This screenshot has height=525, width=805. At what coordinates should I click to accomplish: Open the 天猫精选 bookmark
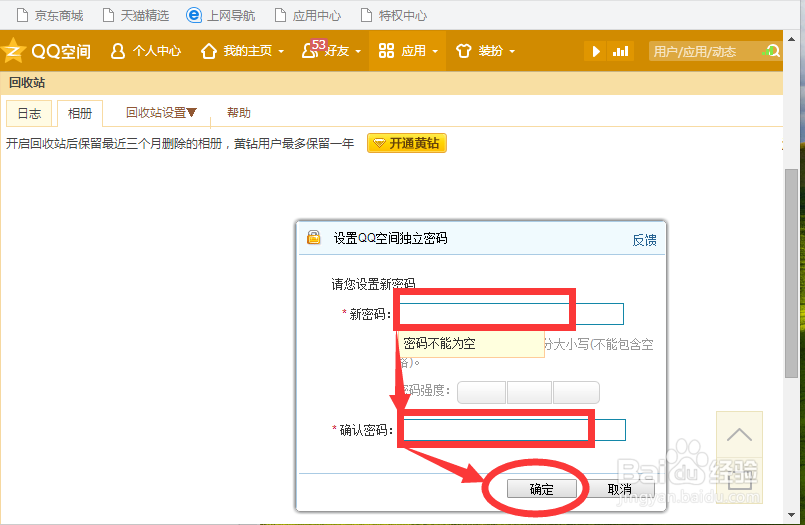(x=136, y=15)
